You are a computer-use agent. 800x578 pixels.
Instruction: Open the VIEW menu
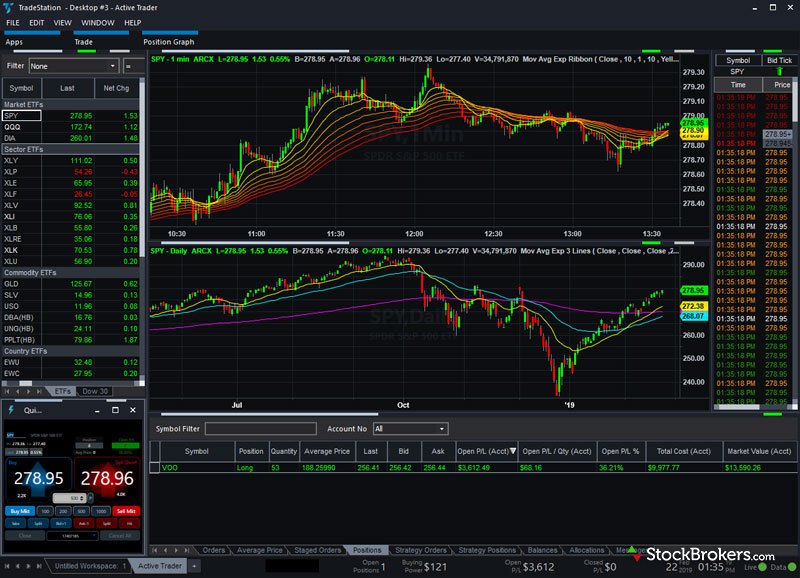point(62,23)
